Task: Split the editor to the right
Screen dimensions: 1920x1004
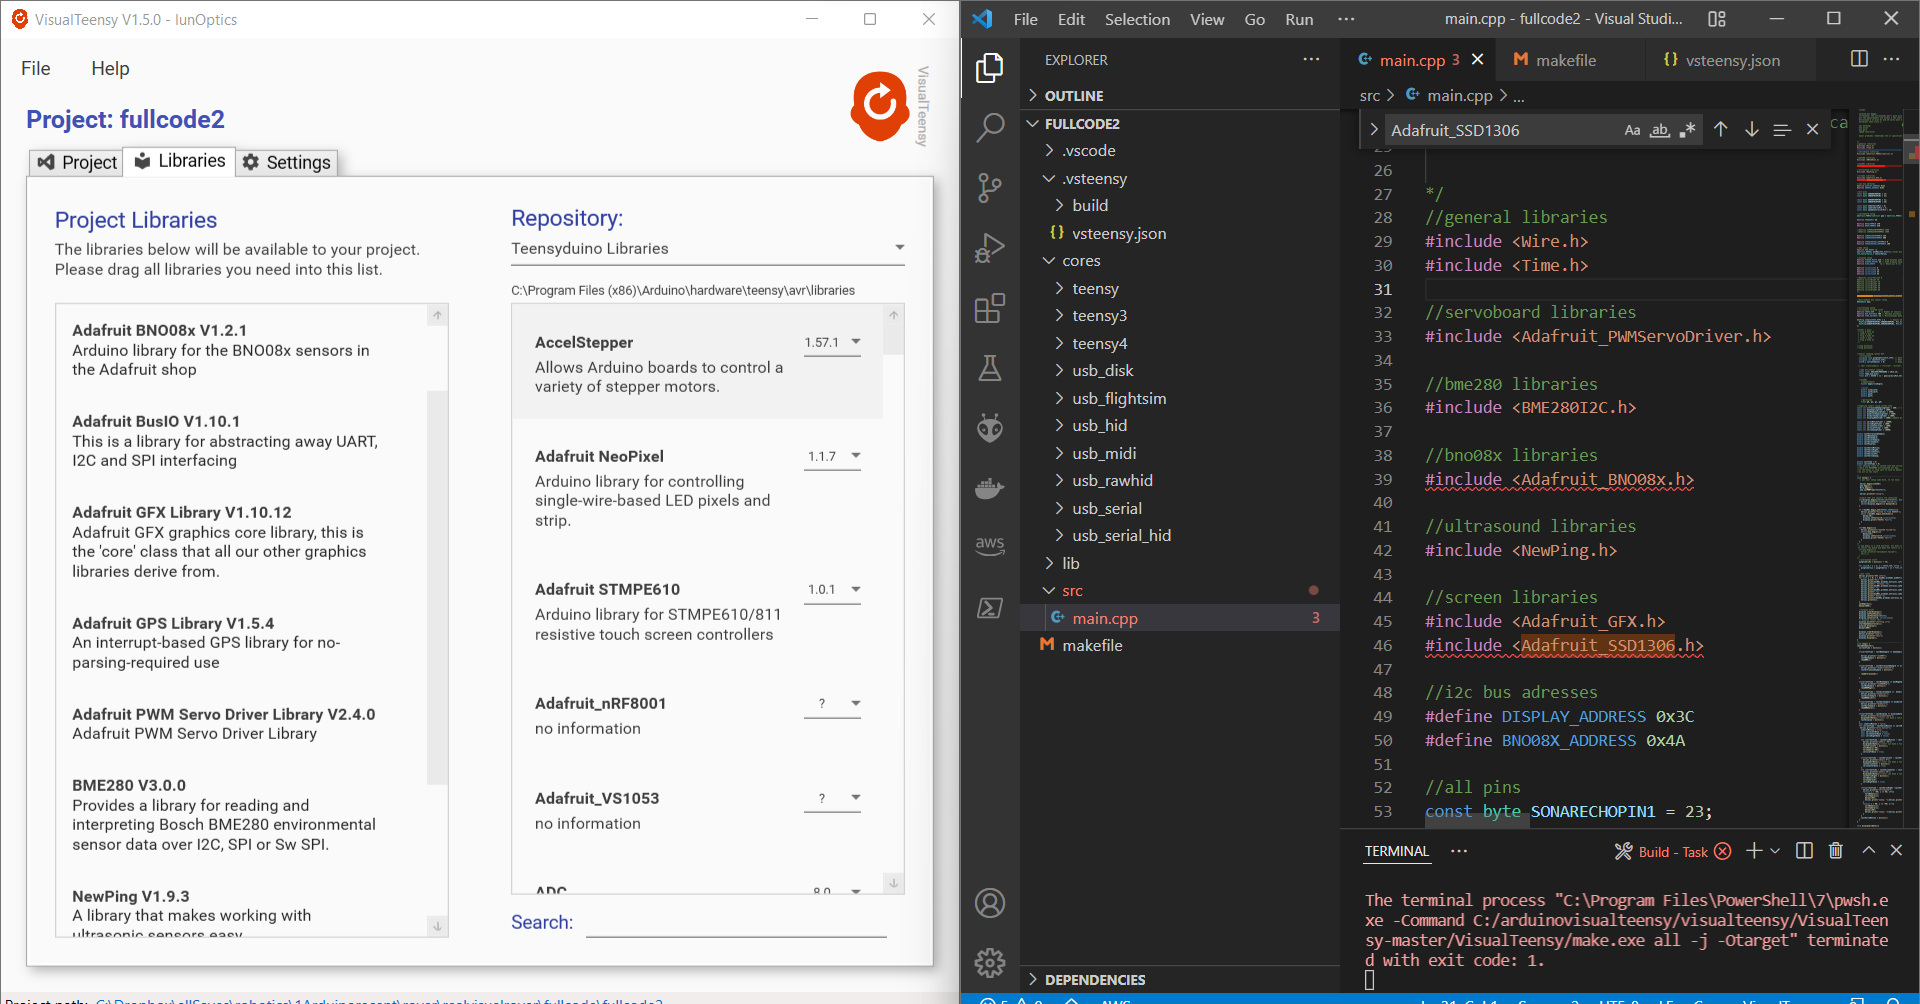Action: tap(1858, 60)
